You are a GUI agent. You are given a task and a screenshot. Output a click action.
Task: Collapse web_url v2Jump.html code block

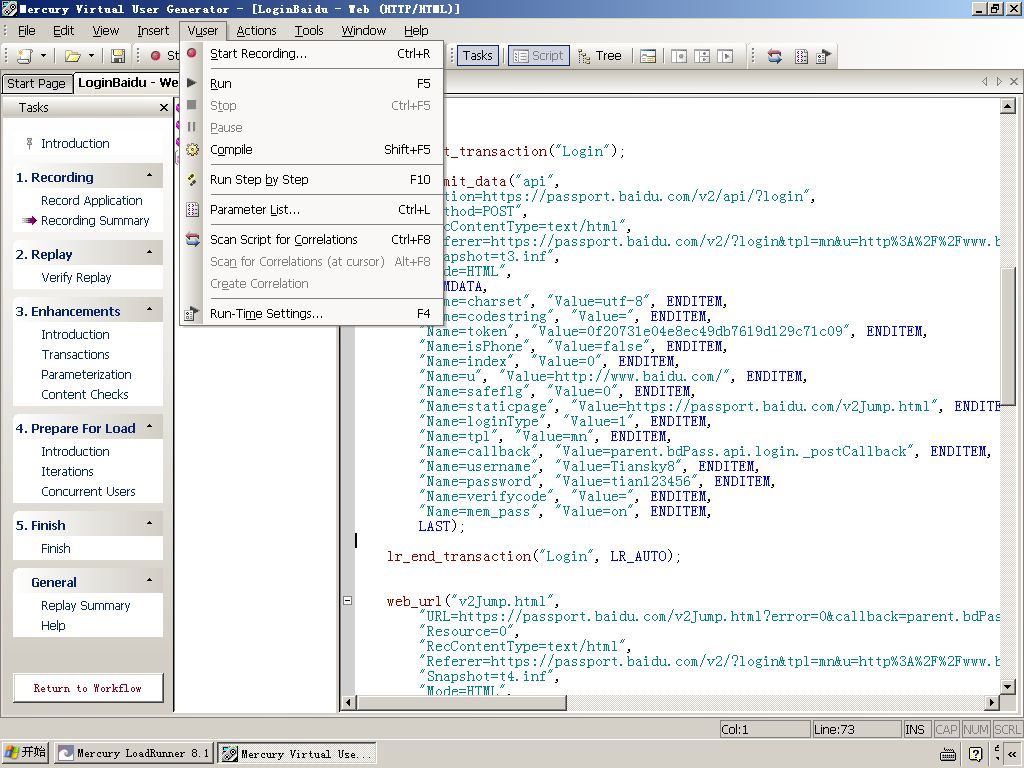[x=347, y=601]
